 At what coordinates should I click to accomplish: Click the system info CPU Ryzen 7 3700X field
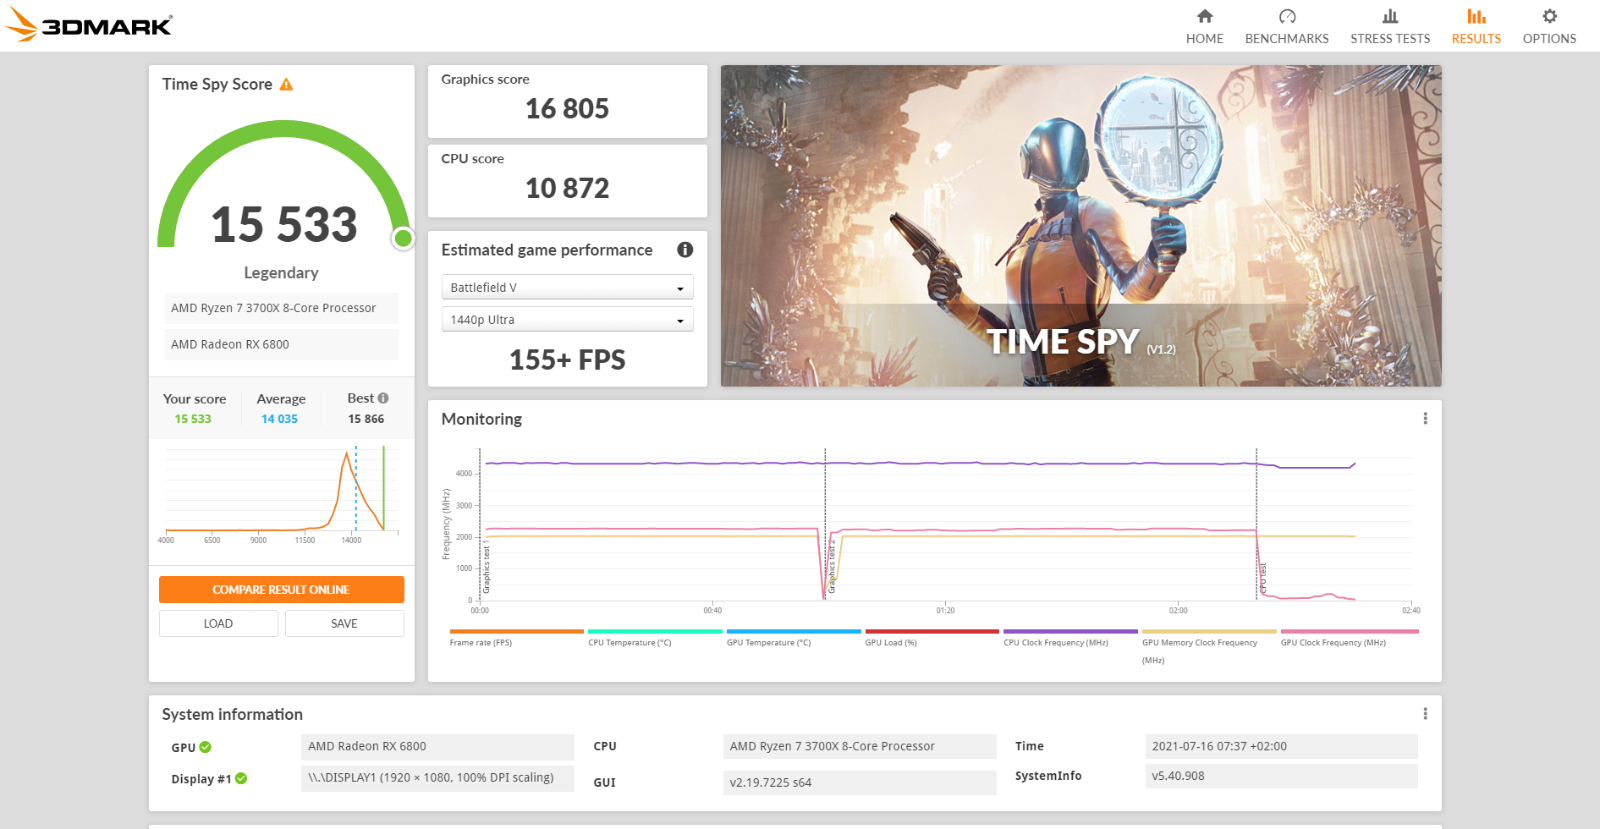pos(860,746)
